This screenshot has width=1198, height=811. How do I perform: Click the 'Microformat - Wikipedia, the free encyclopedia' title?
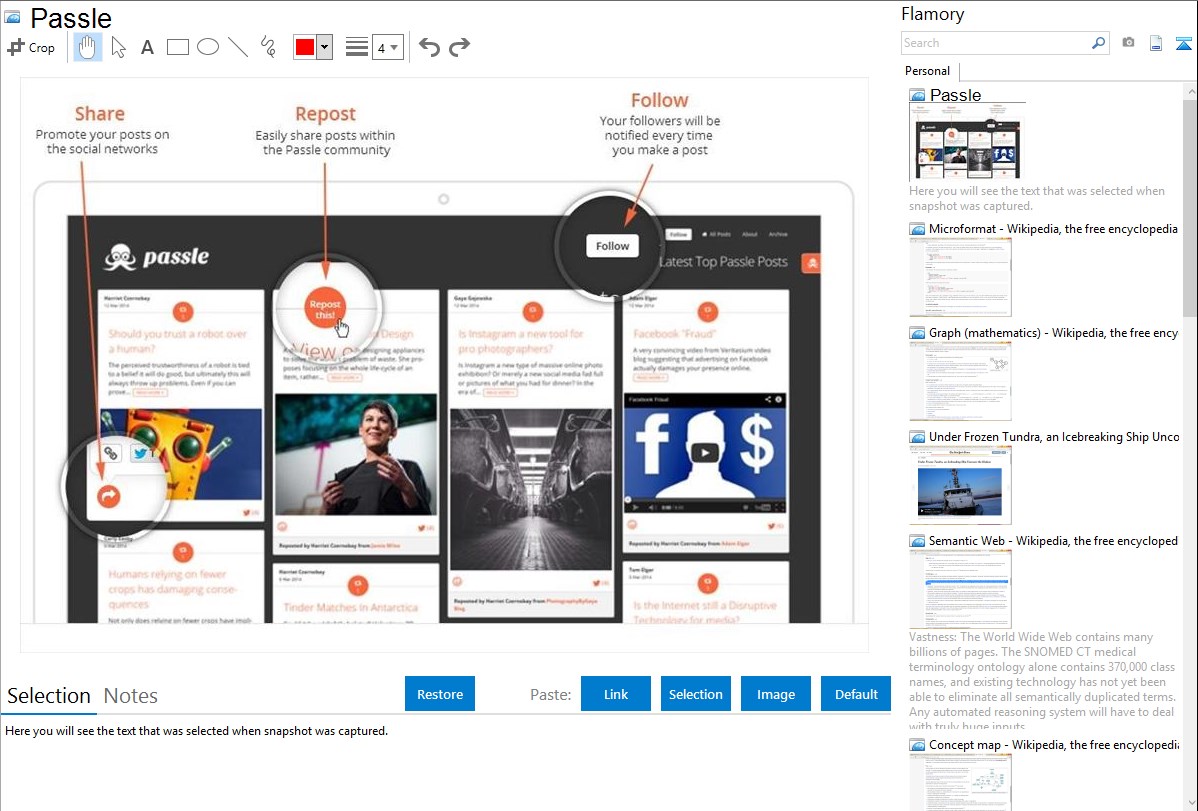(x=1054, y=229)
